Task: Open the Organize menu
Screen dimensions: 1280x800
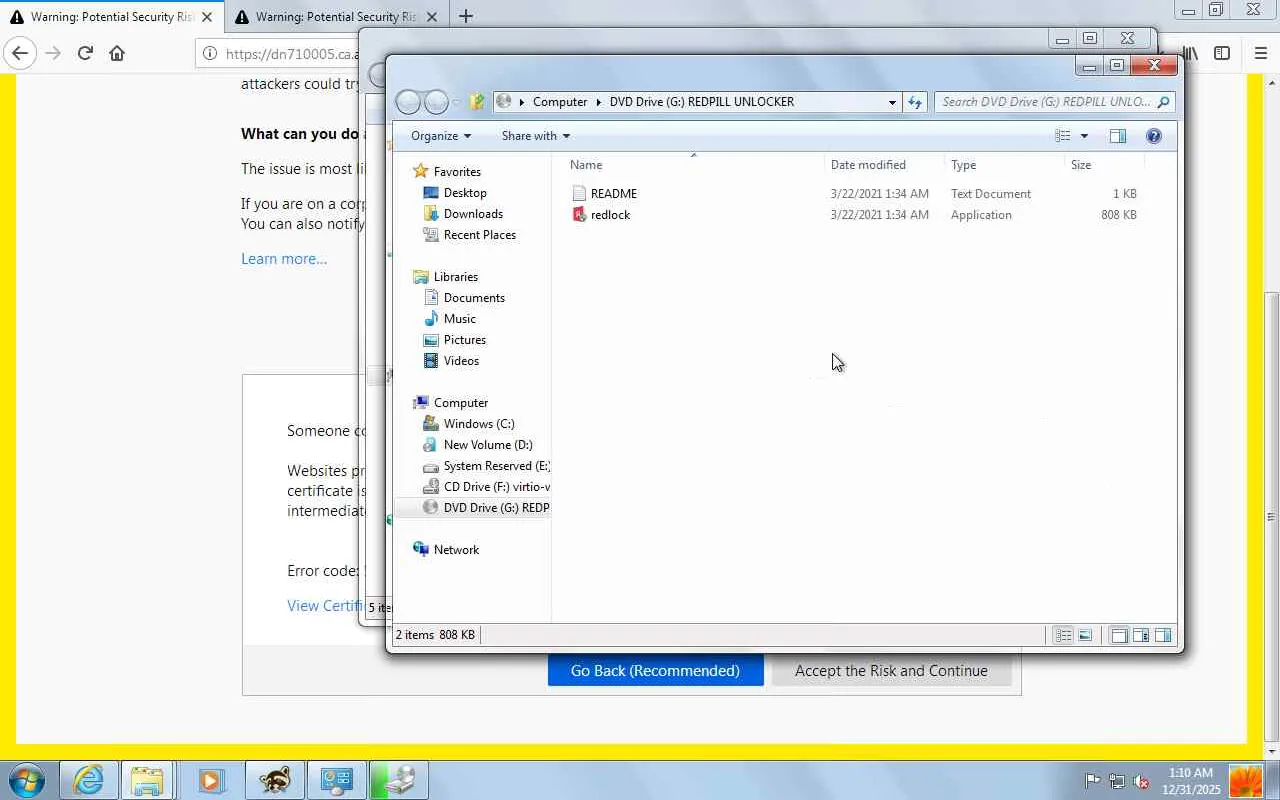Action: [x=440, y=136]
